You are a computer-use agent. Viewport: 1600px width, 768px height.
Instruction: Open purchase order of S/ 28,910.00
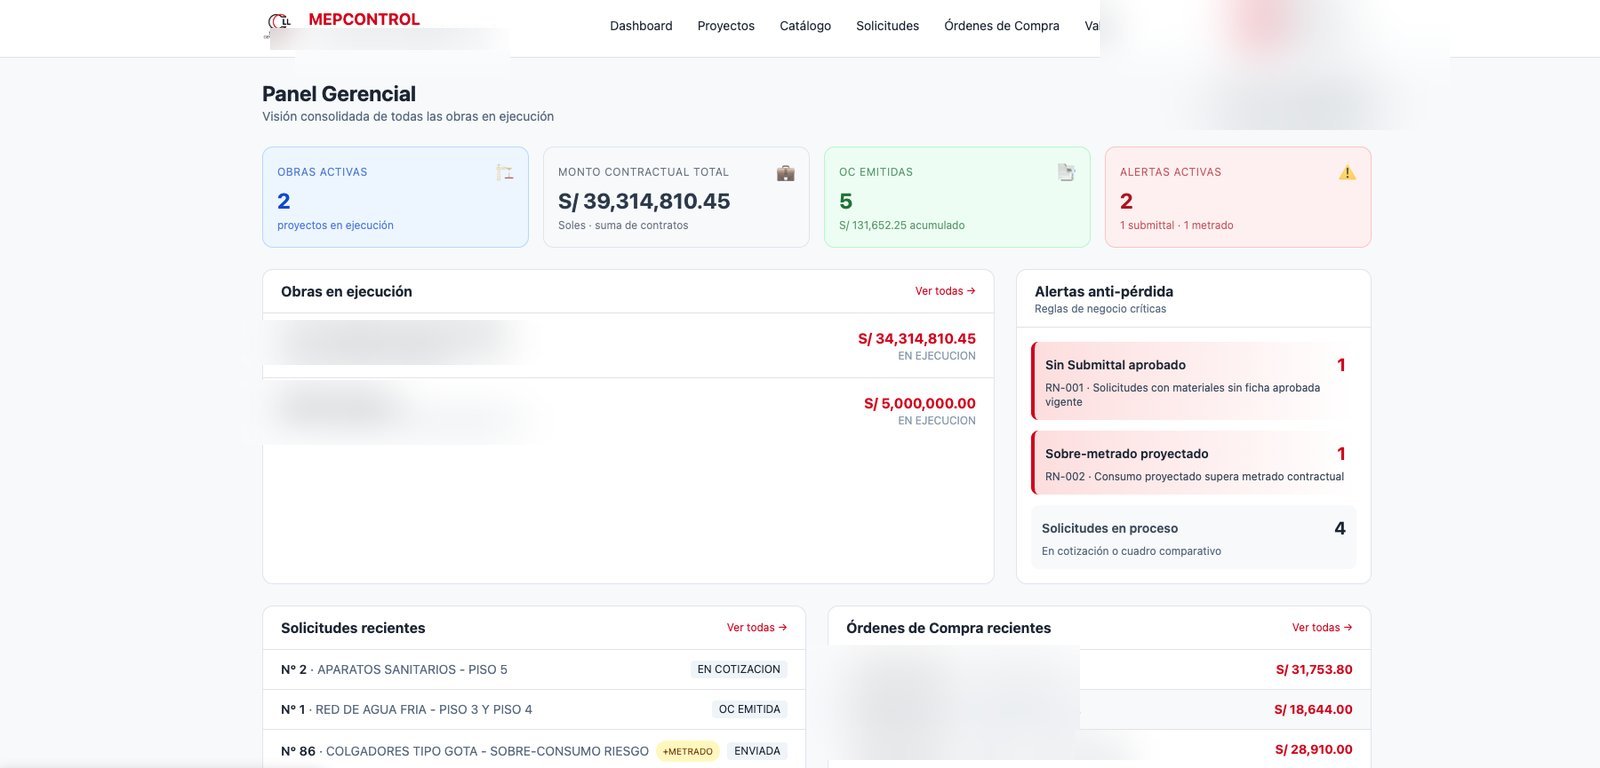tap(1099, 750)
